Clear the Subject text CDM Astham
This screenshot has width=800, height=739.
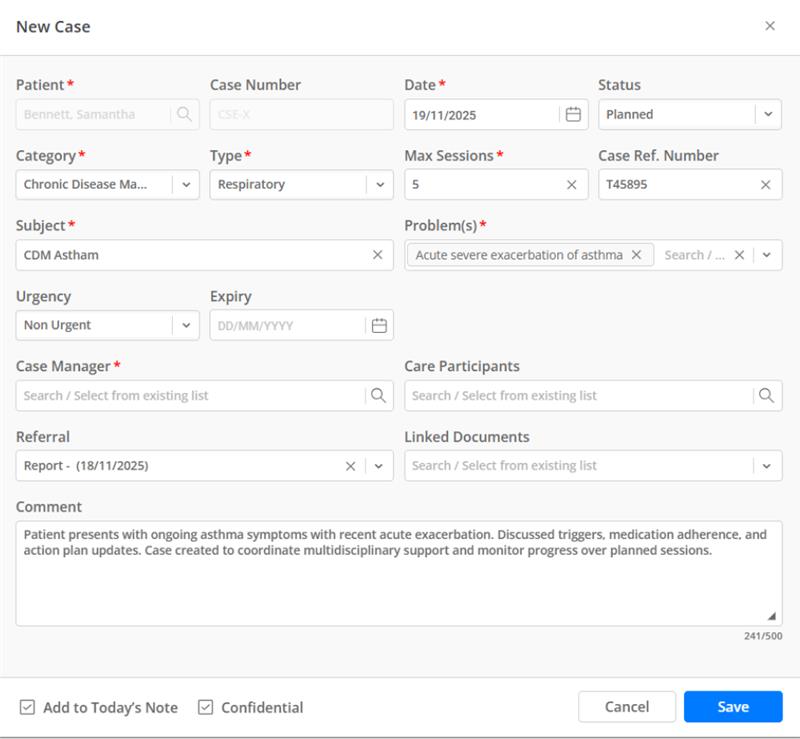pos(378,255)
